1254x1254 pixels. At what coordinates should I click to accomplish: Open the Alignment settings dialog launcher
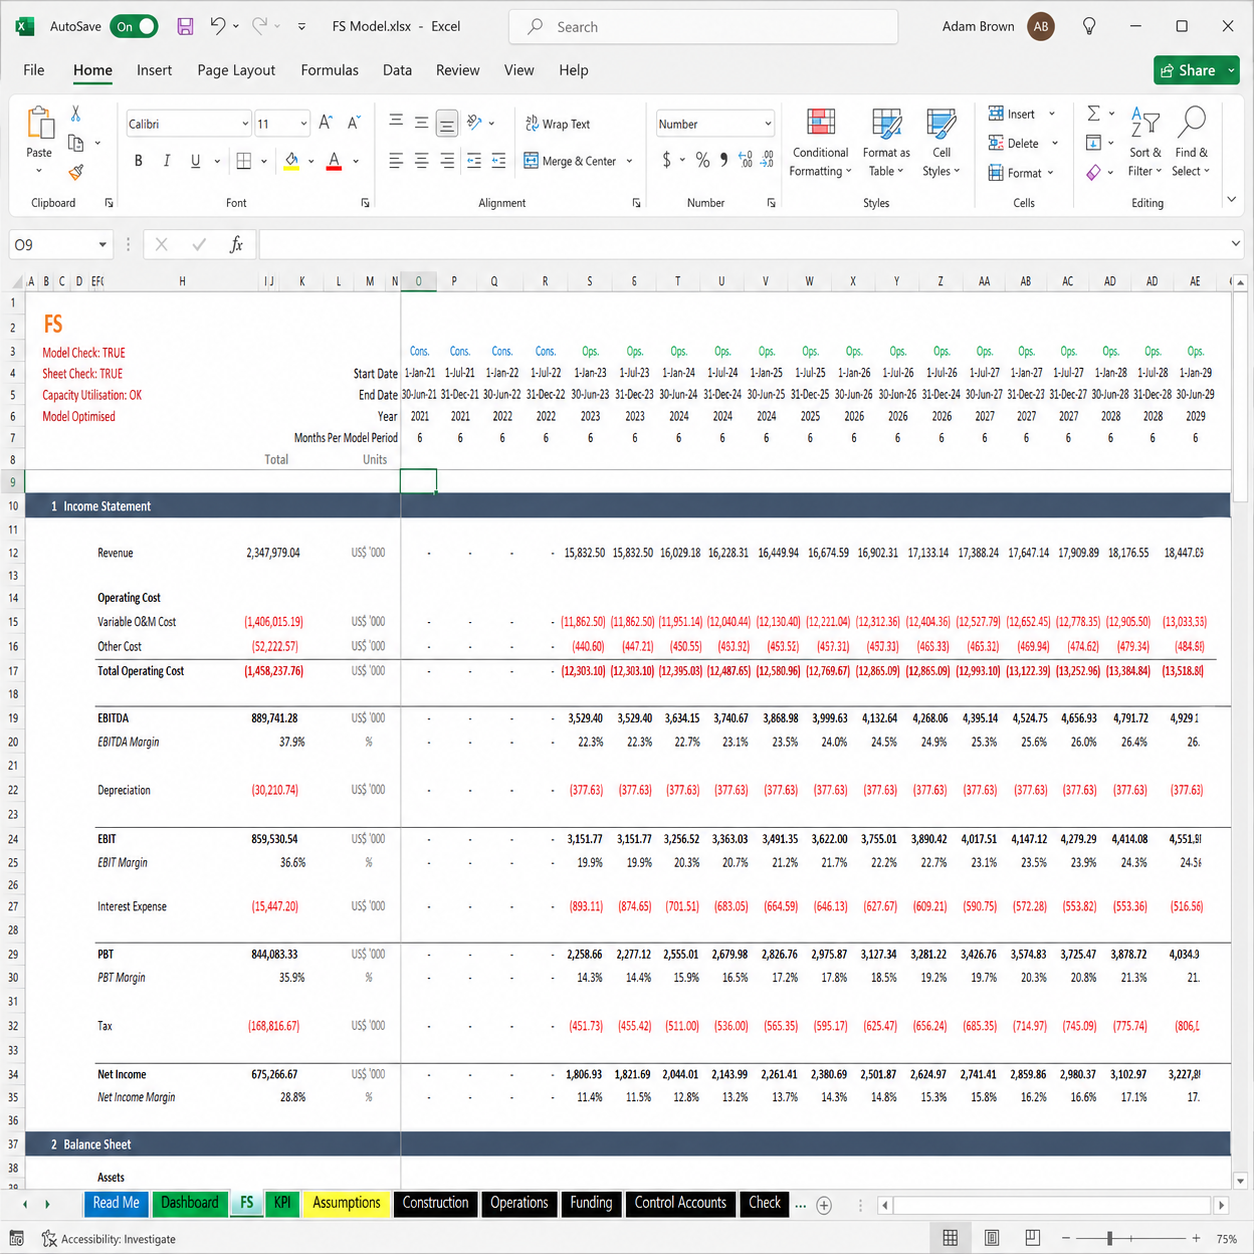(x=636, y=203)
